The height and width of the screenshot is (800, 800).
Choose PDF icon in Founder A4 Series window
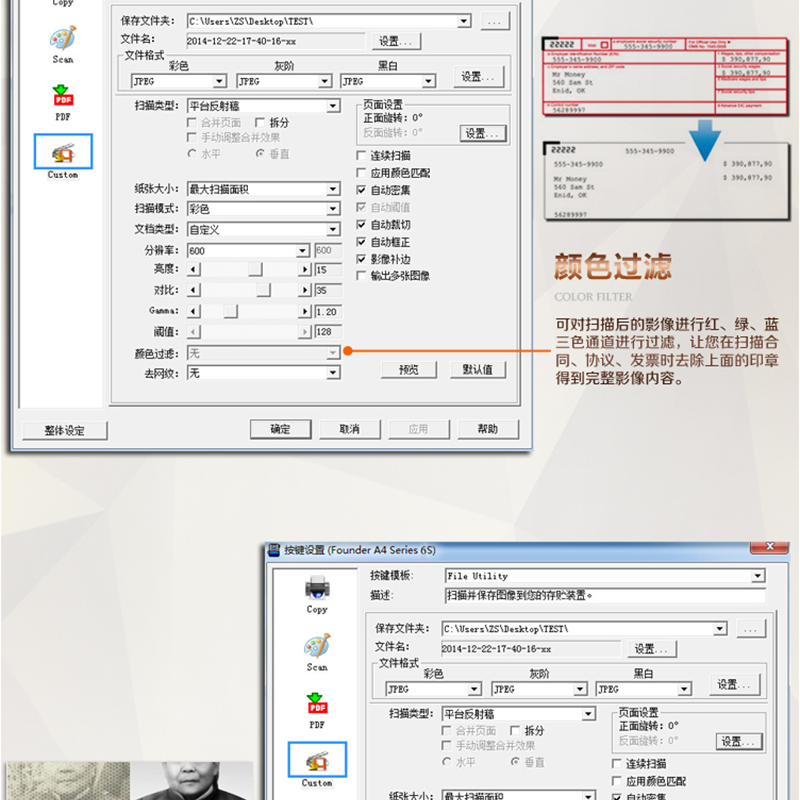tap(317, 706)
